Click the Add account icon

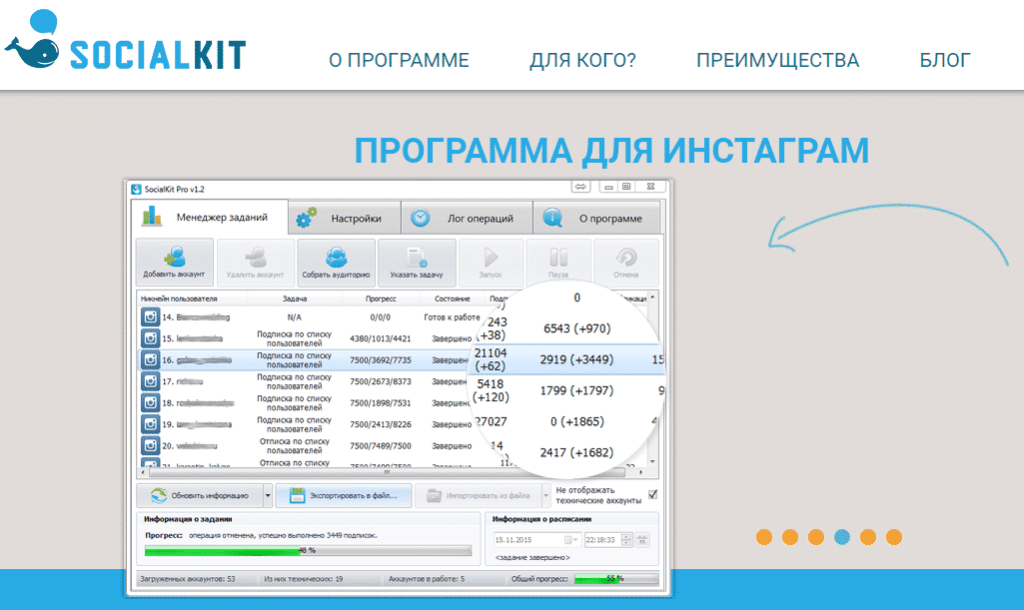pos(174,256)
